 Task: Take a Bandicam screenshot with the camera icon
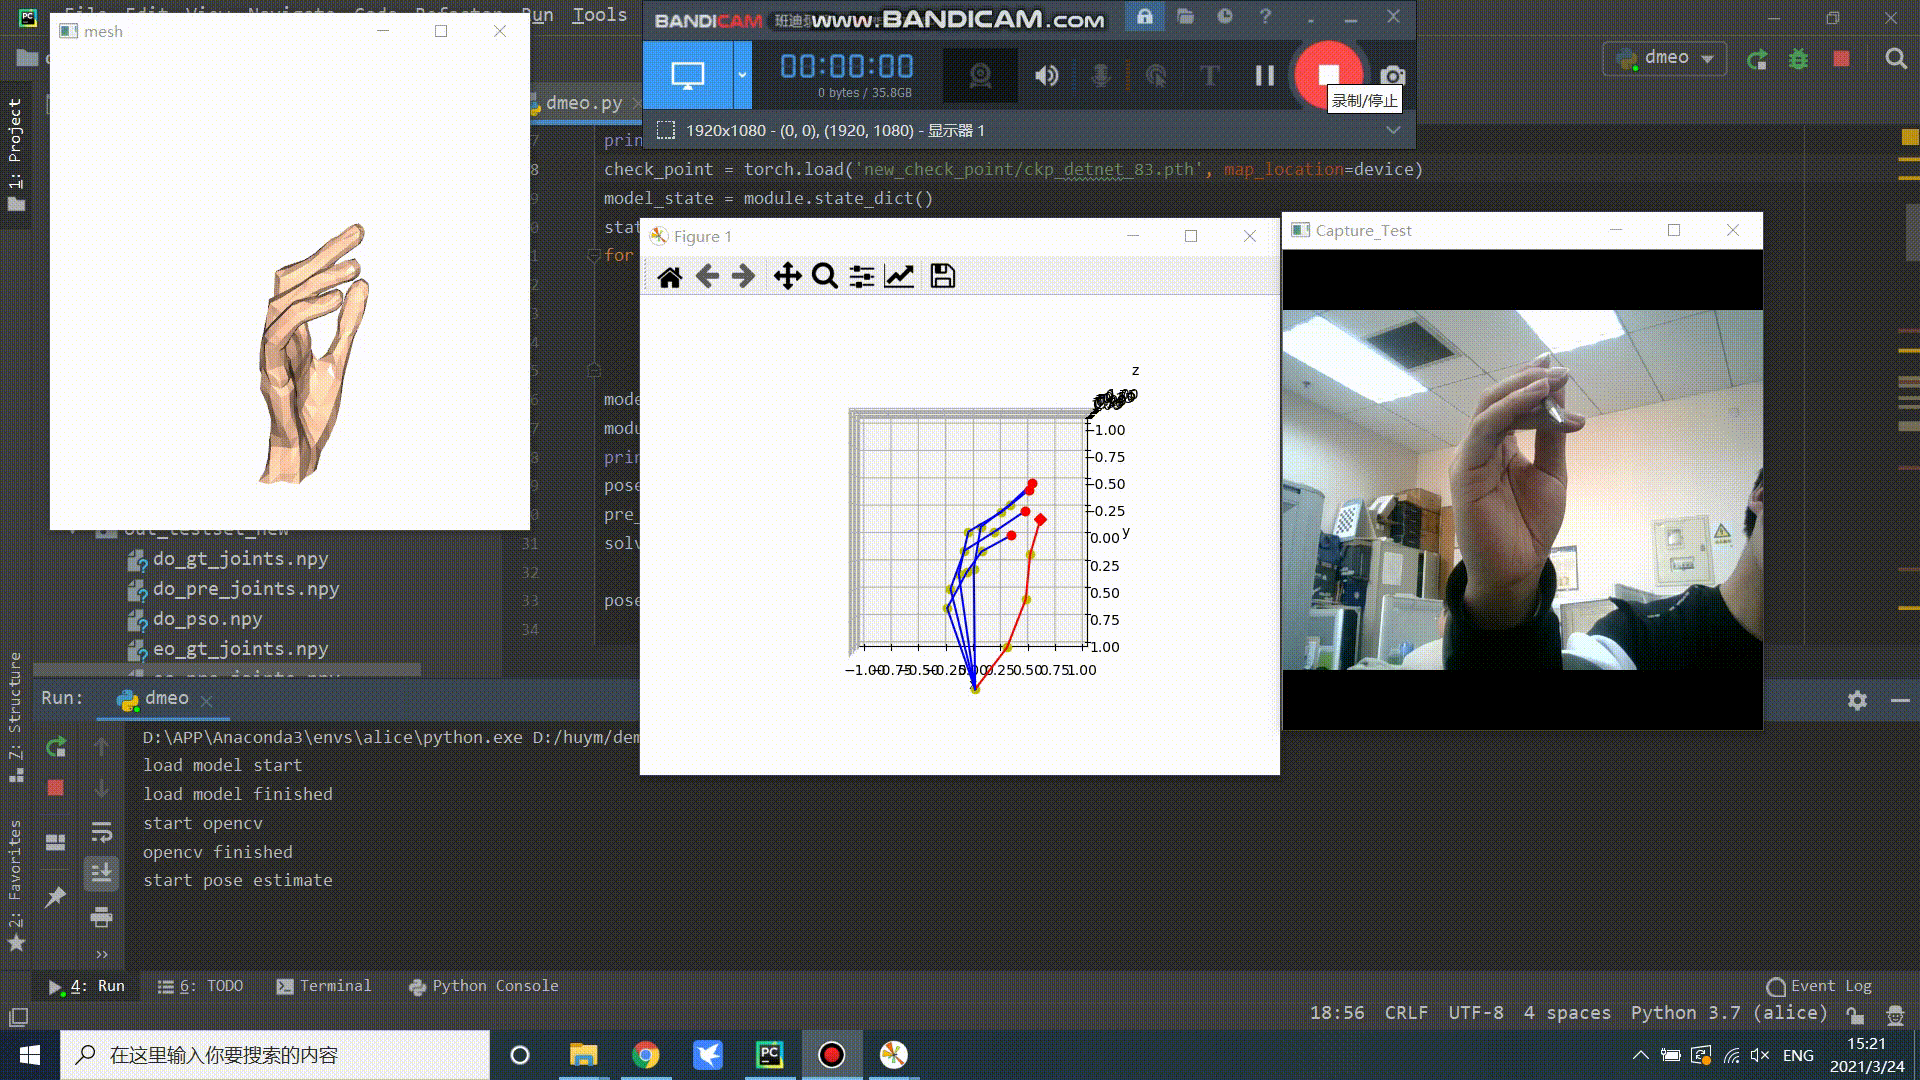(x=1392, y=76)
